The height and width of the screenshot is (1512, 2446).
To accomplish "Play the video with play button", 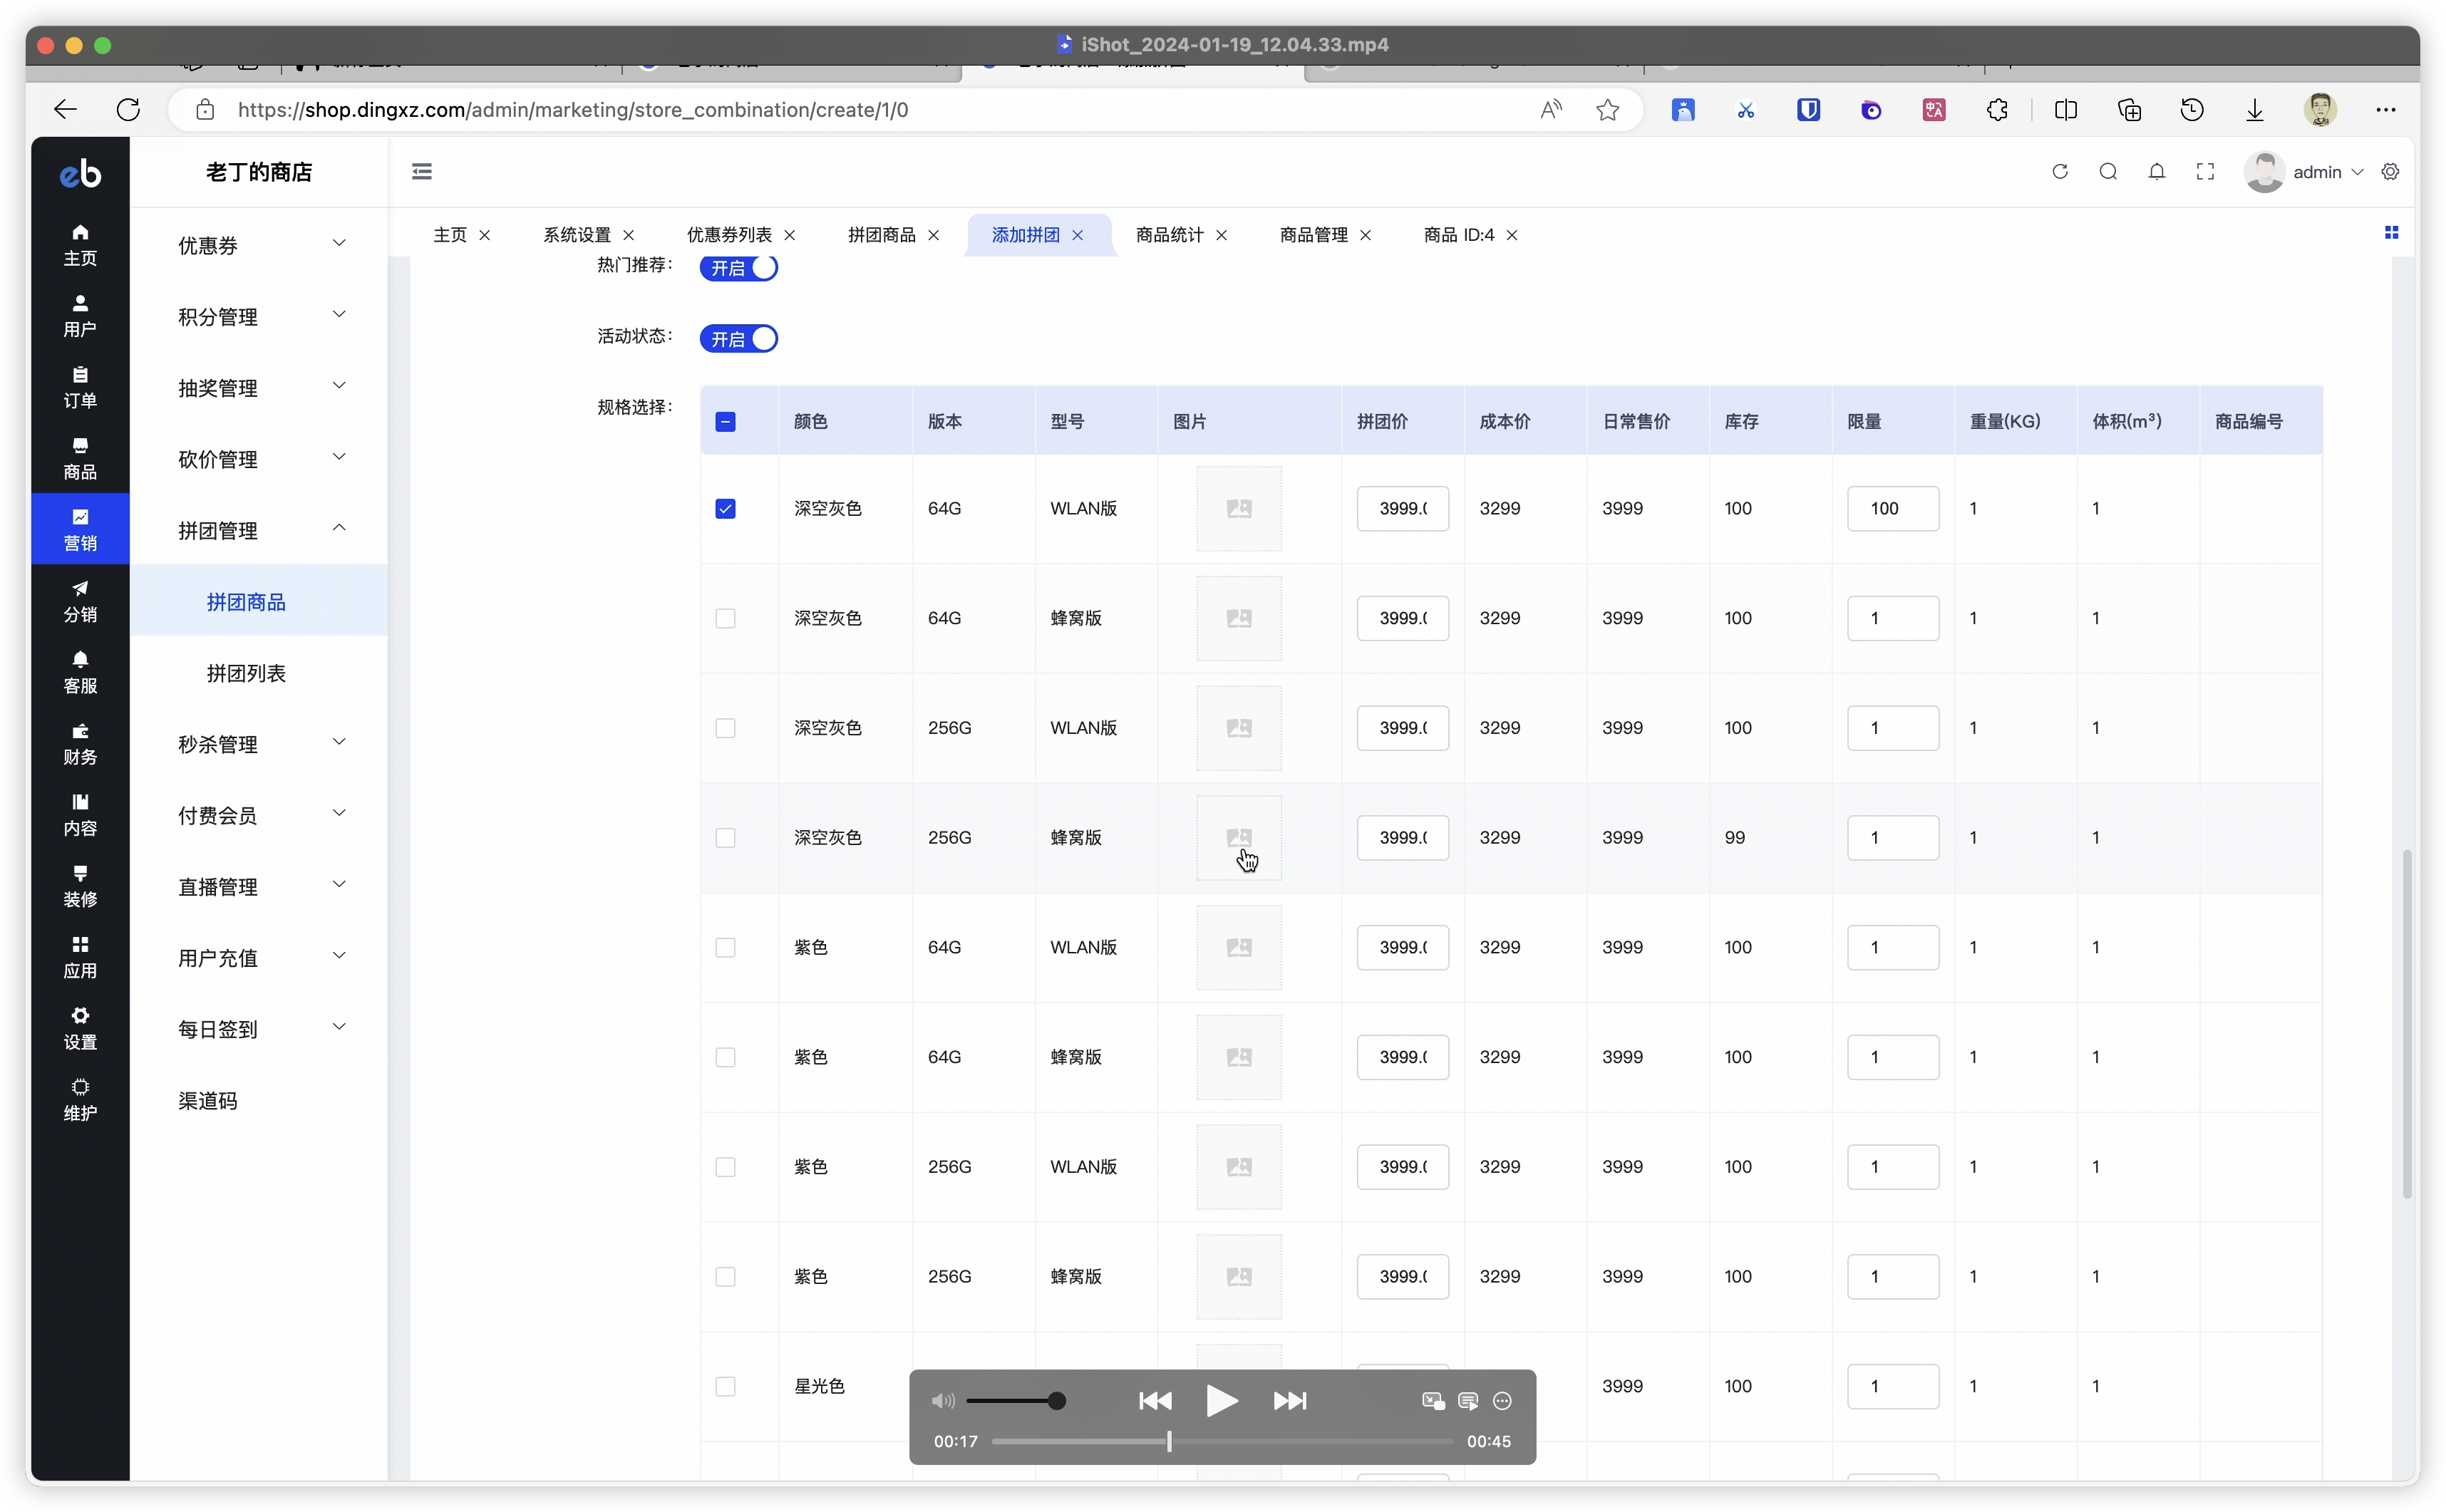I will pos(1221,1400).
